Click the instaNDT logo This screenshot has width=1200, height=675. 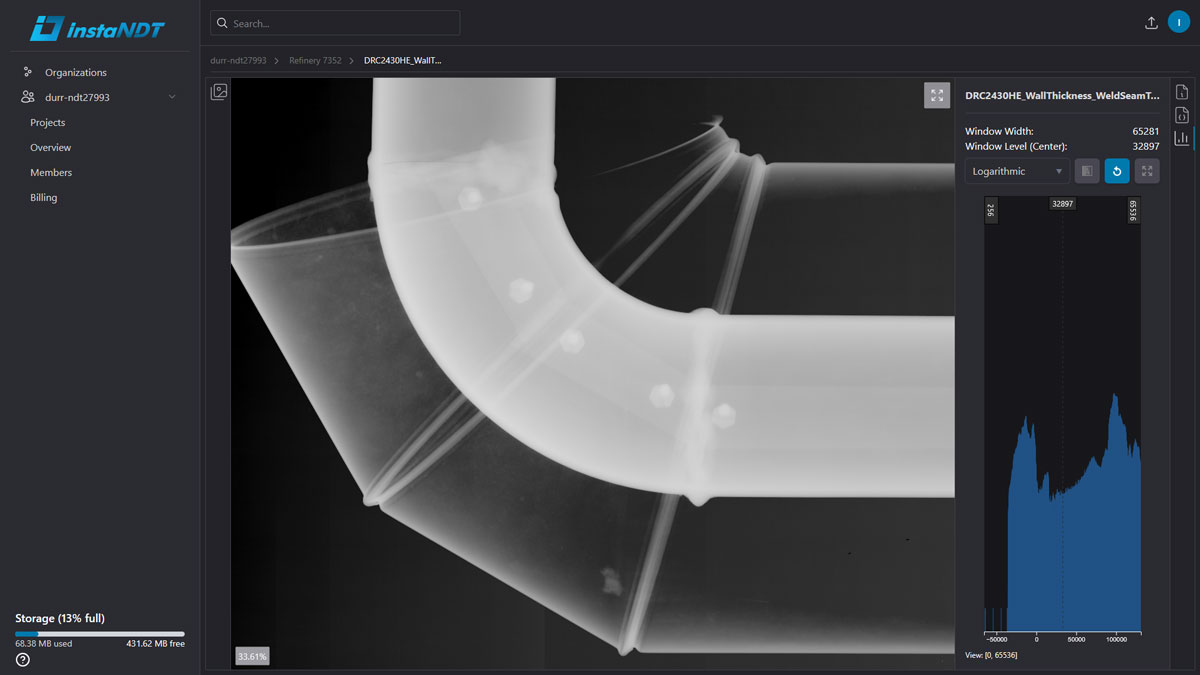tap(96, 29)
